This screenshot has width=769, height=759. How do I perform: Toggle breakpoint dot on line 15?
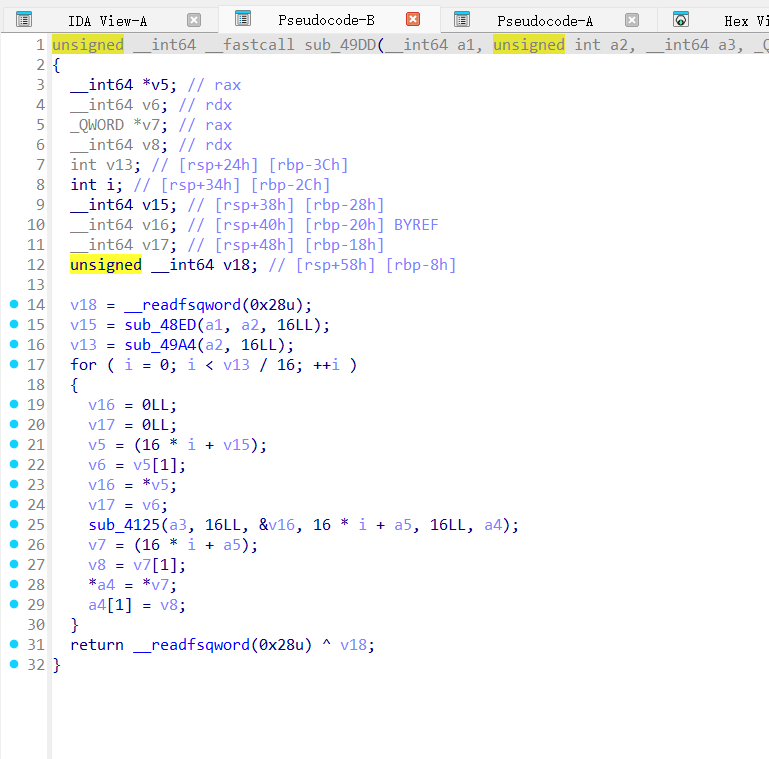pos(14,324)
